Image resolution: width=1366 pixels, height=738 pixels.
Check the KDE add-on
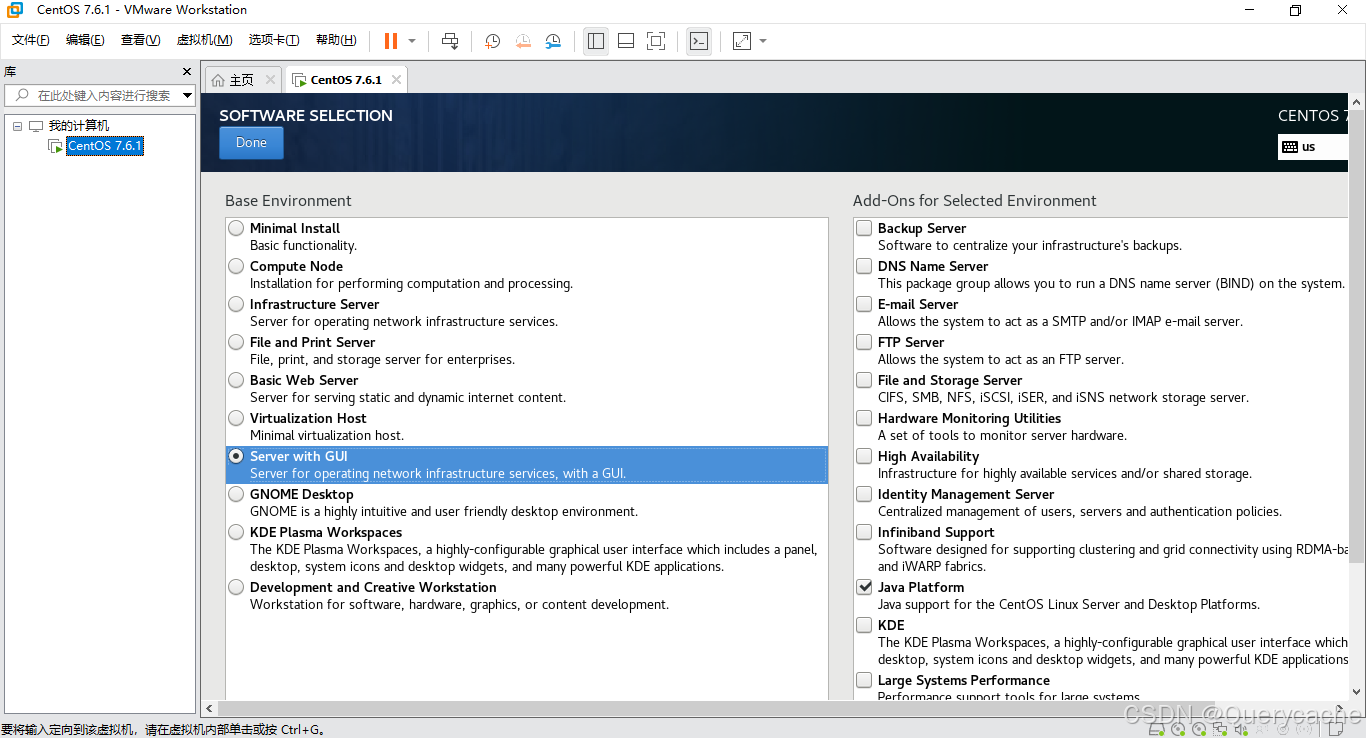864,625
